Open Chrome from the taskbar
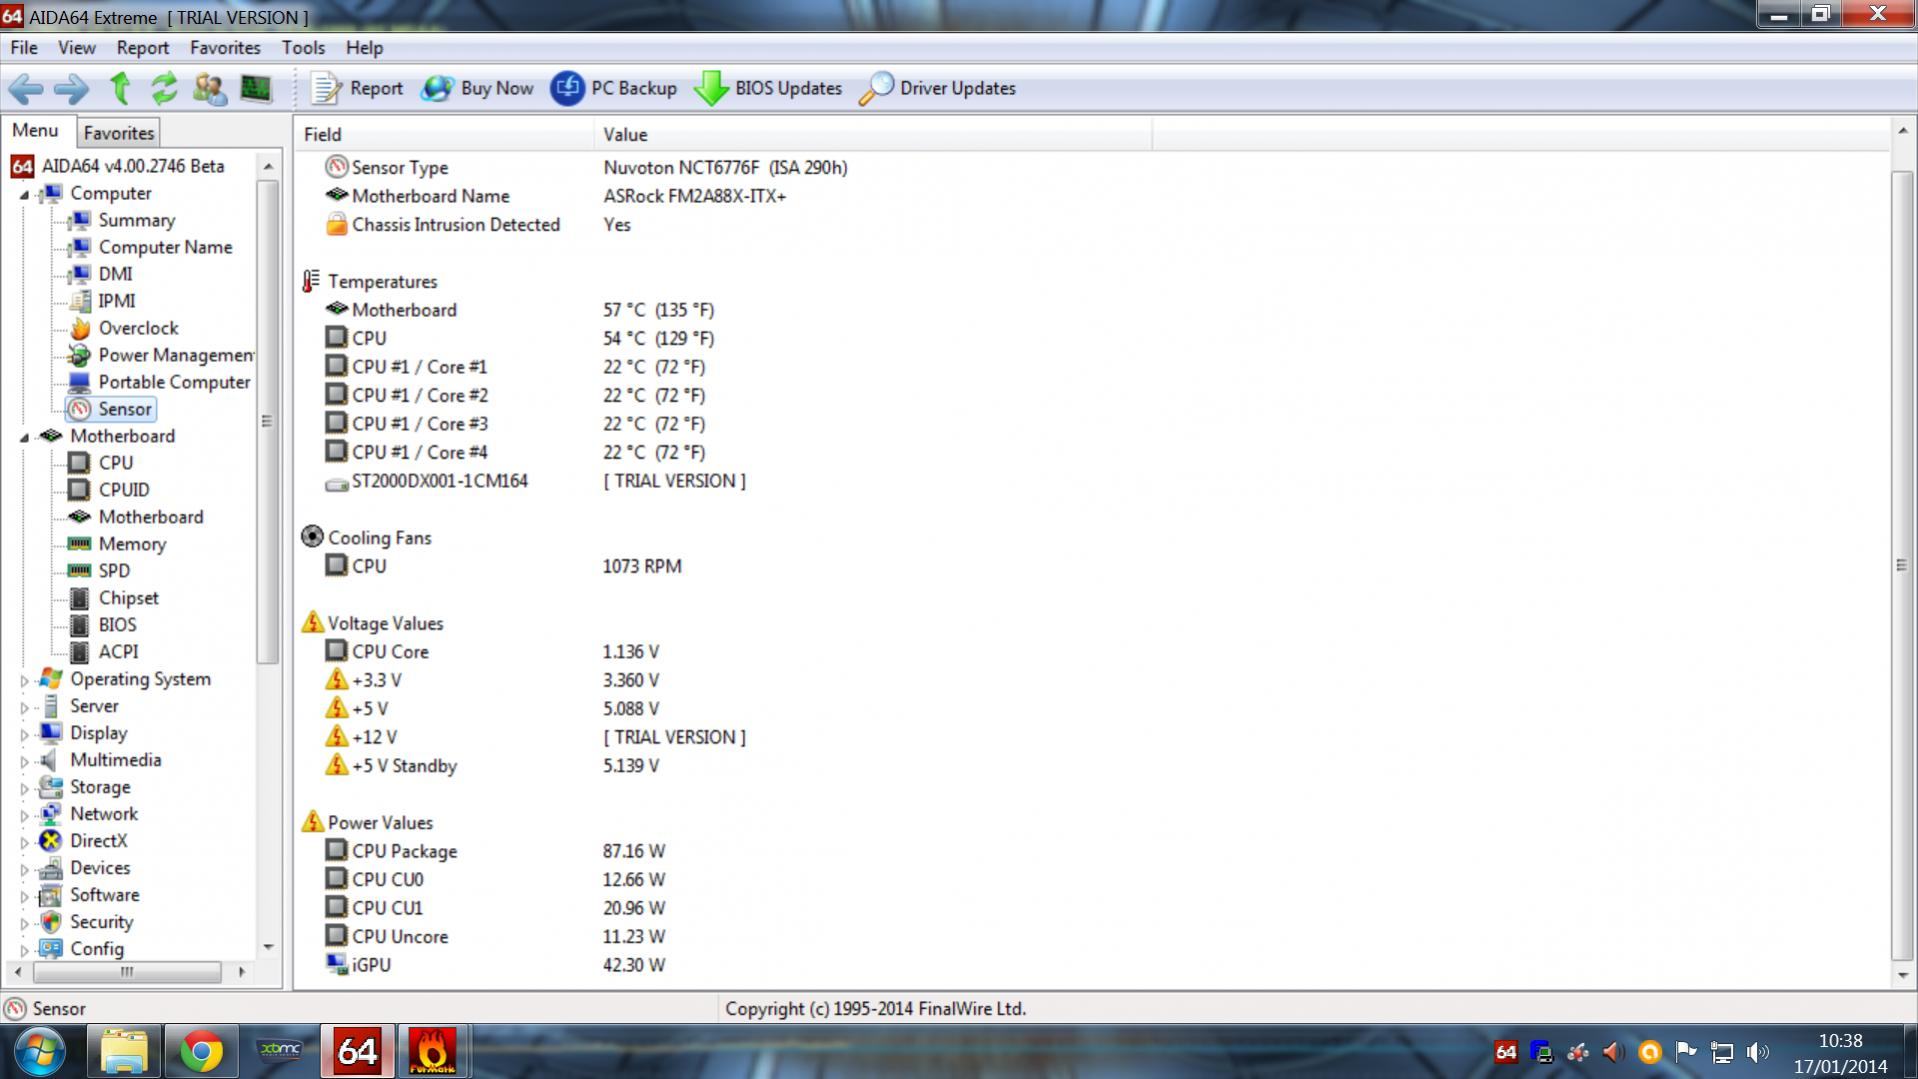1918x1079 pixels. click(201, 1052)
